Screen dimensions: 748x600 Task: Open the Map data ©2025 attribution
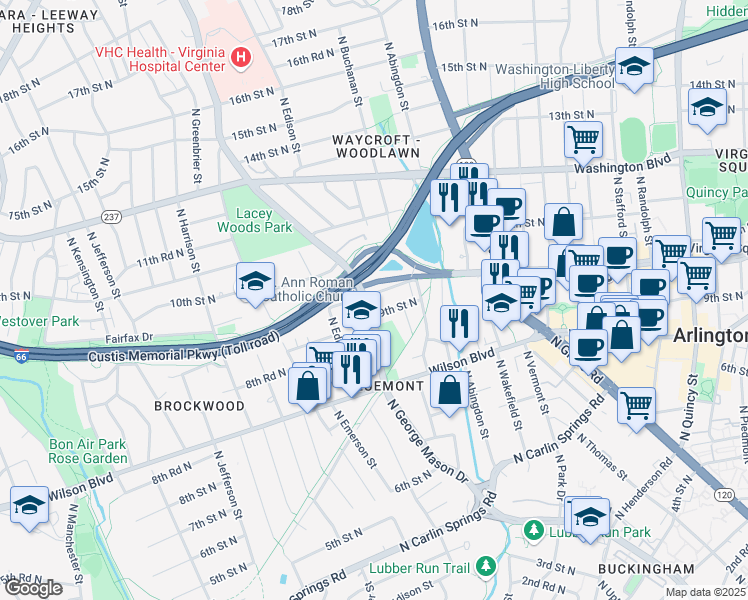tap(706, 593)
